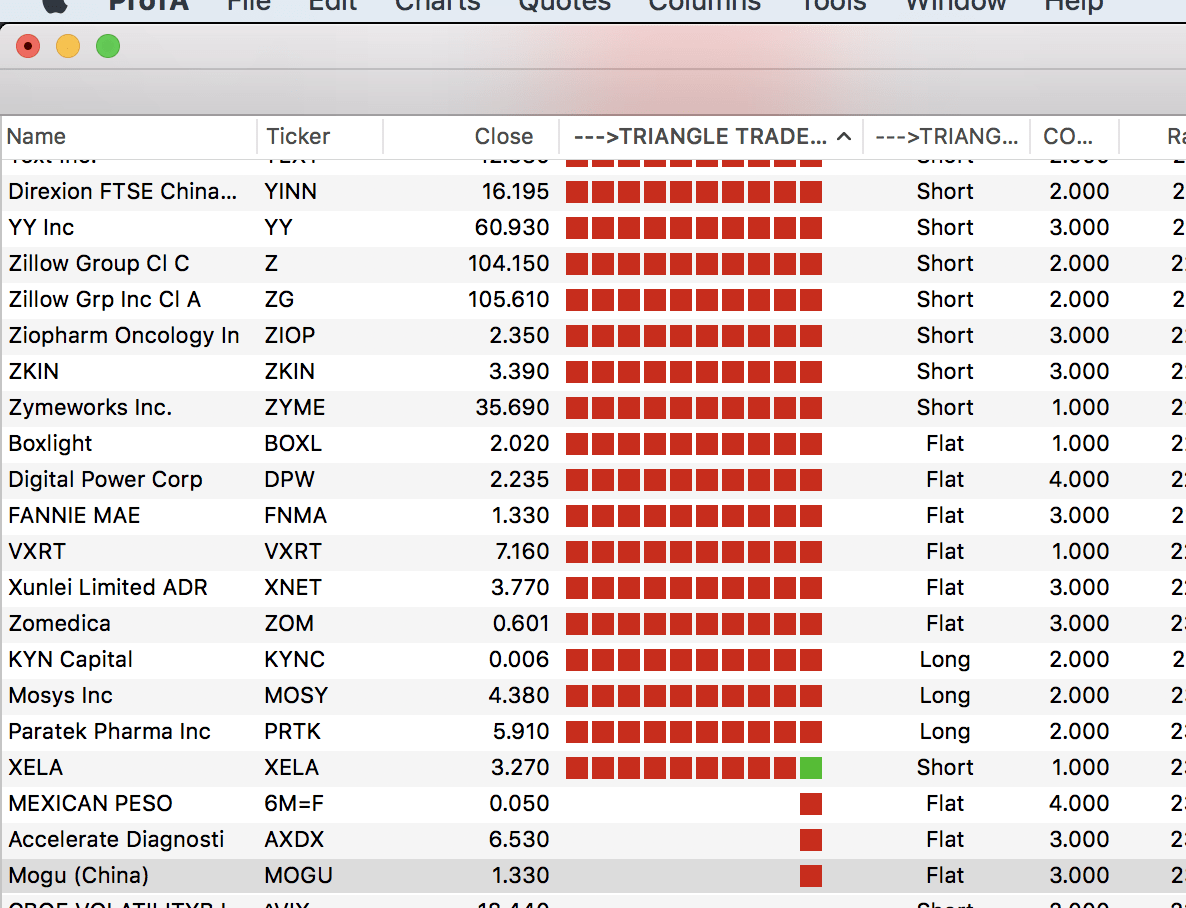
Task: Select the FANNIE MAE row
Action: click(593, 515)
